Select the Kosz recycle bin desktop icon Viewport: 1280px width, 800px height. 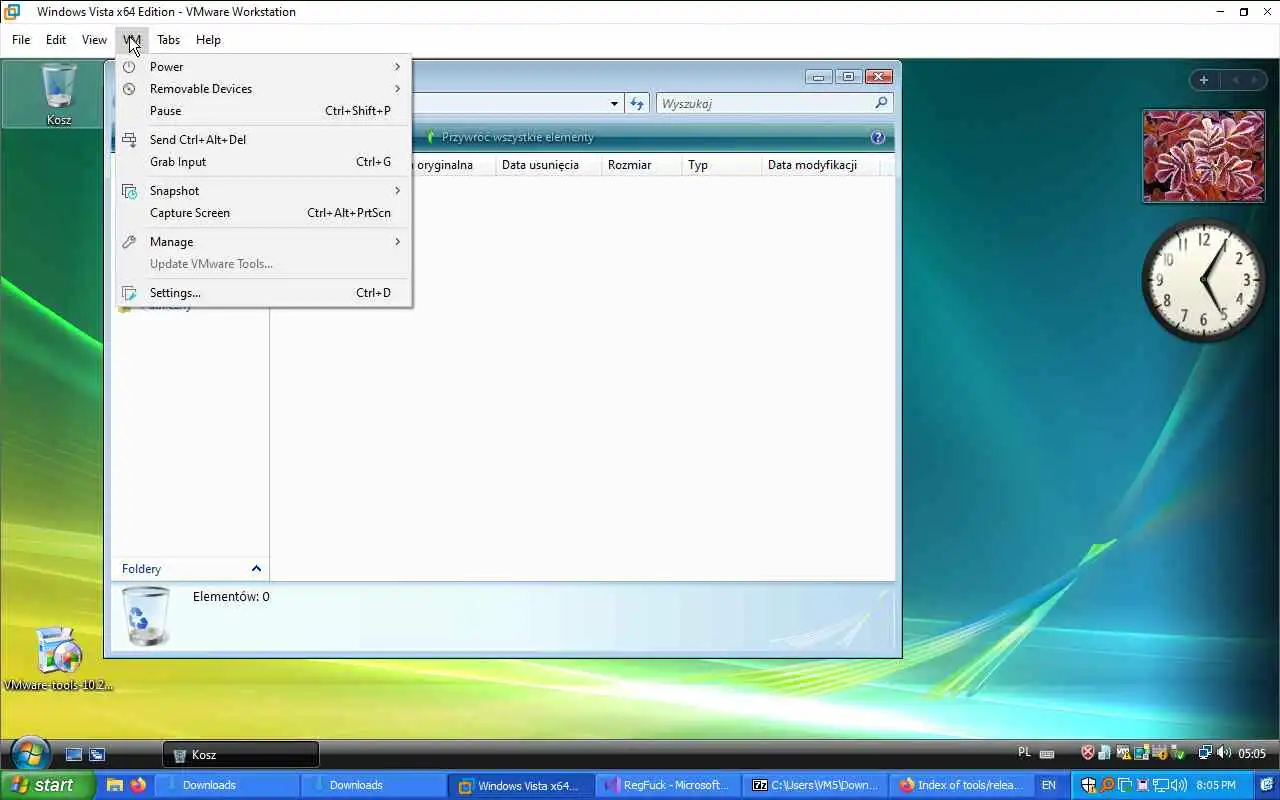tap(59, 94)
